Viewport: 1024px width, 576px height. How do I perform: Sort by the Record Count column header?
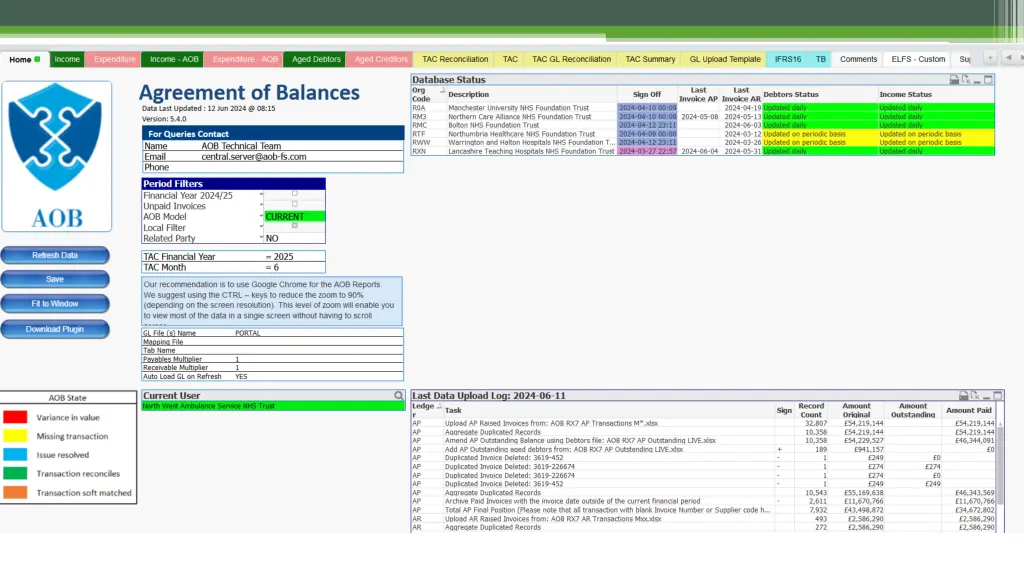point(811,410)
